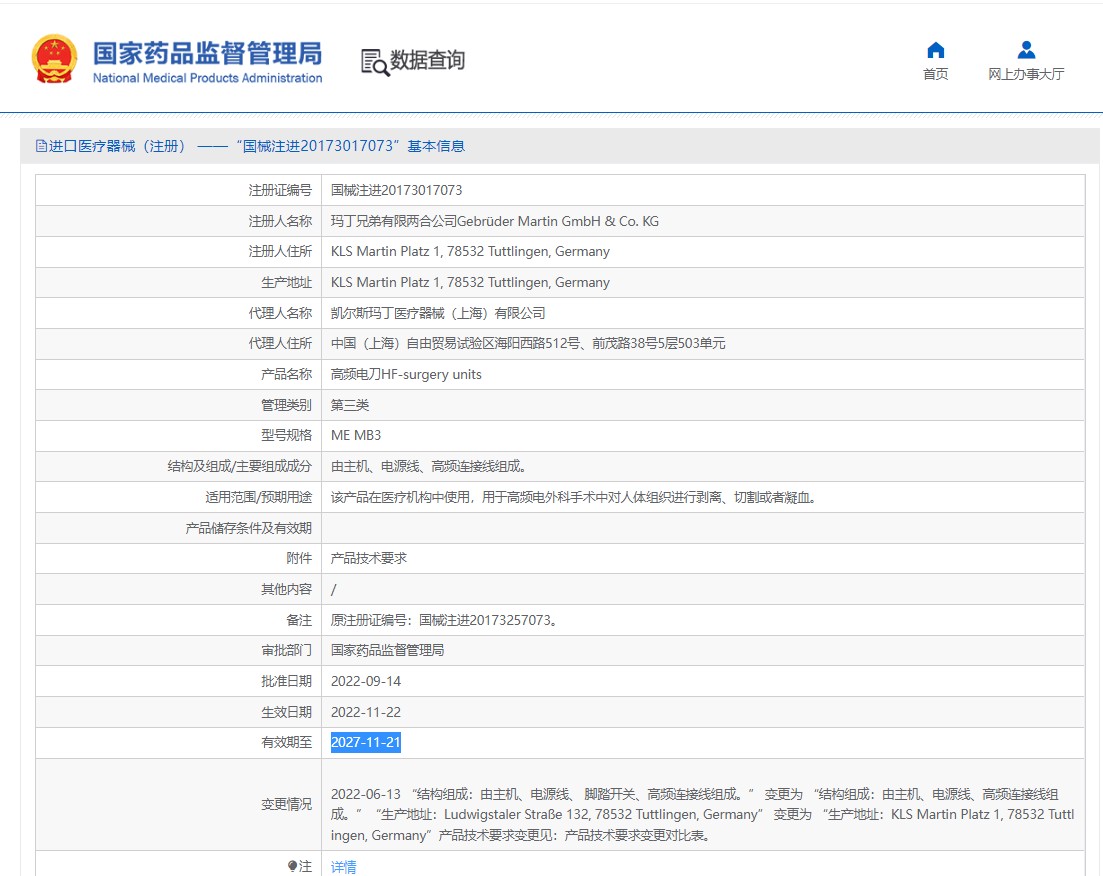Click the 适用范围/预期用途 description text
Screen dimensions: 1103x876
coord(573,497)
